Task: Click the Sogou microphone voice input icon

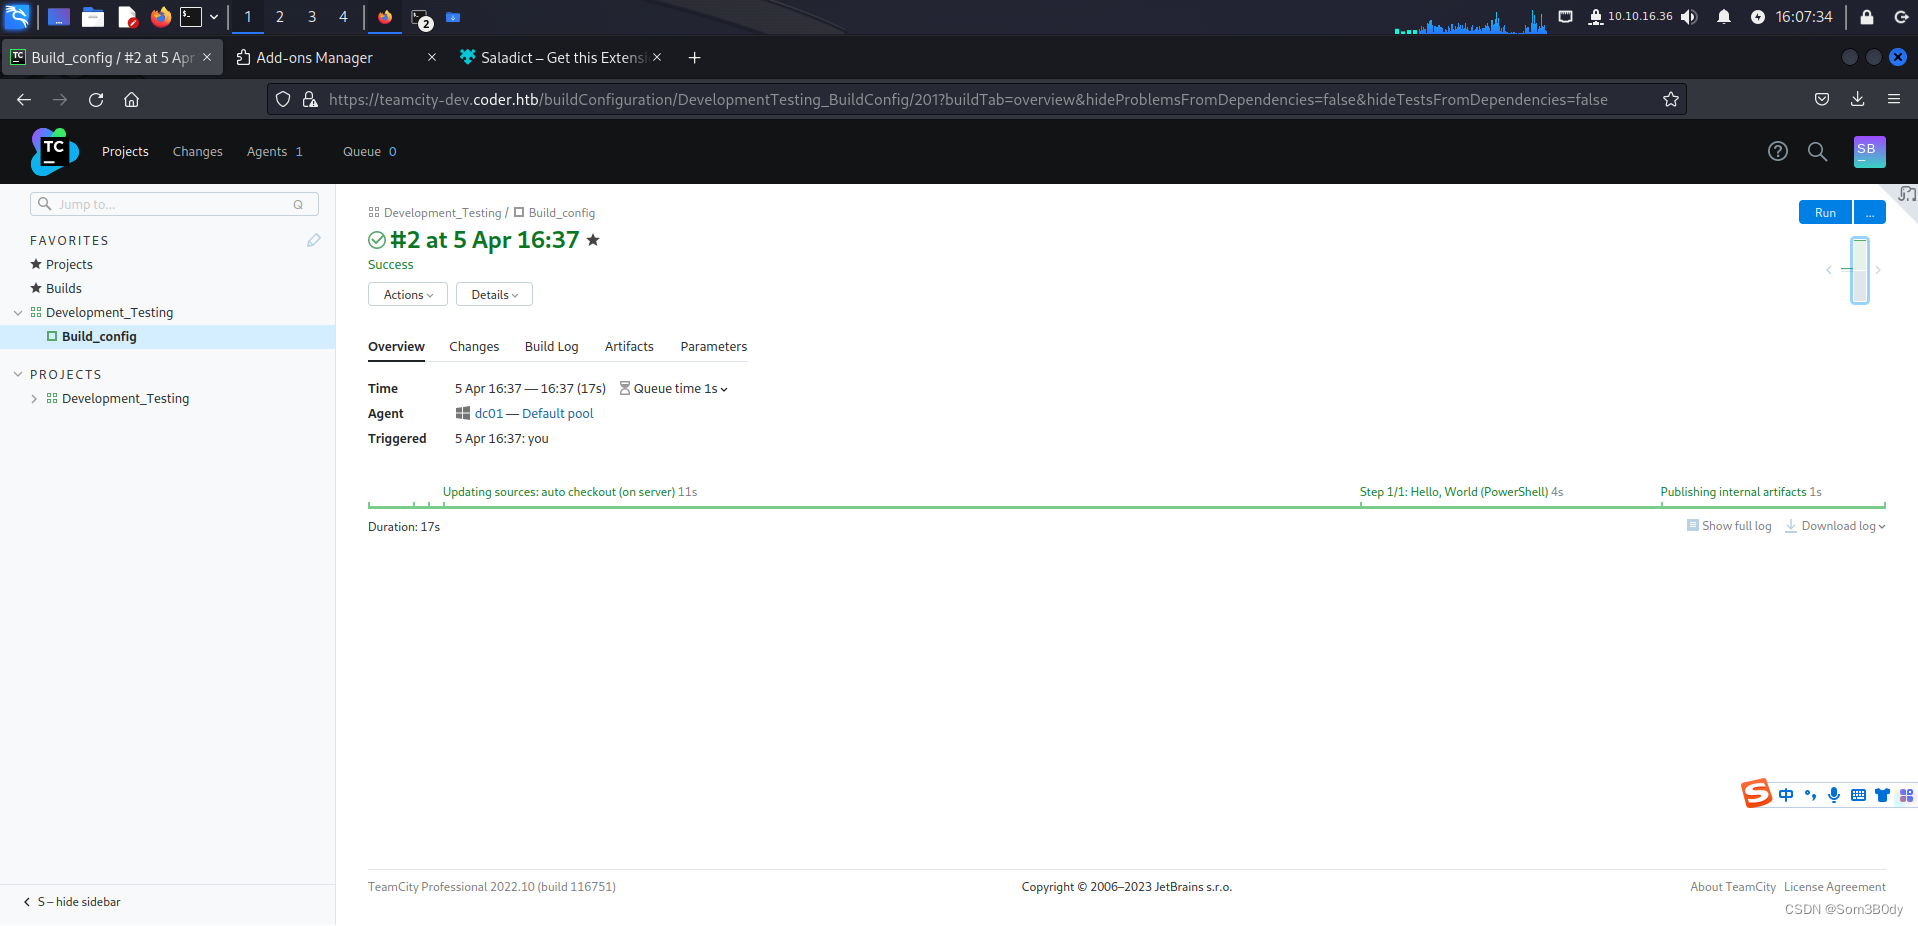Action: [x=1834, y=795]
